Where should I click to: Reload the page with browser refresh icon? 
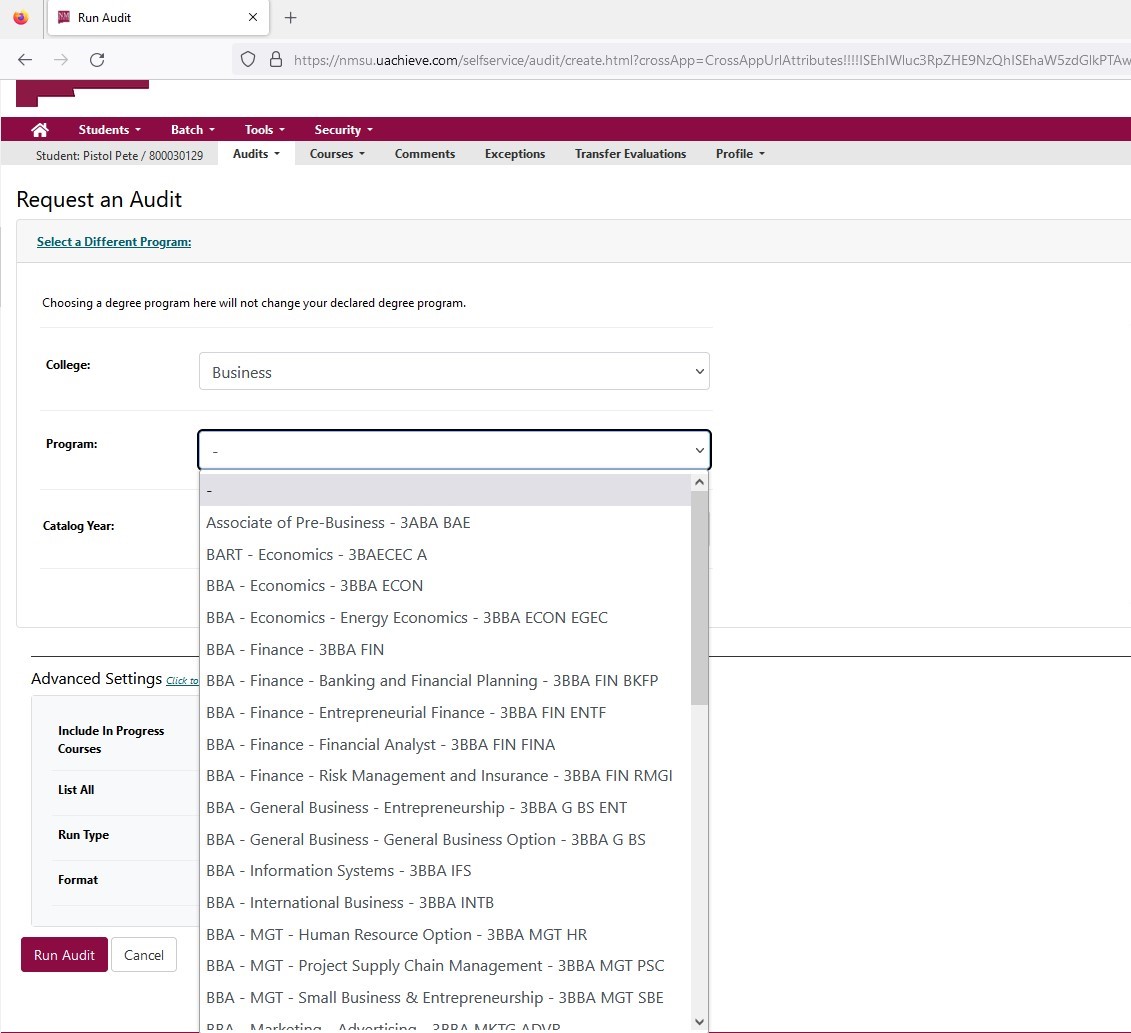point(97,60)
